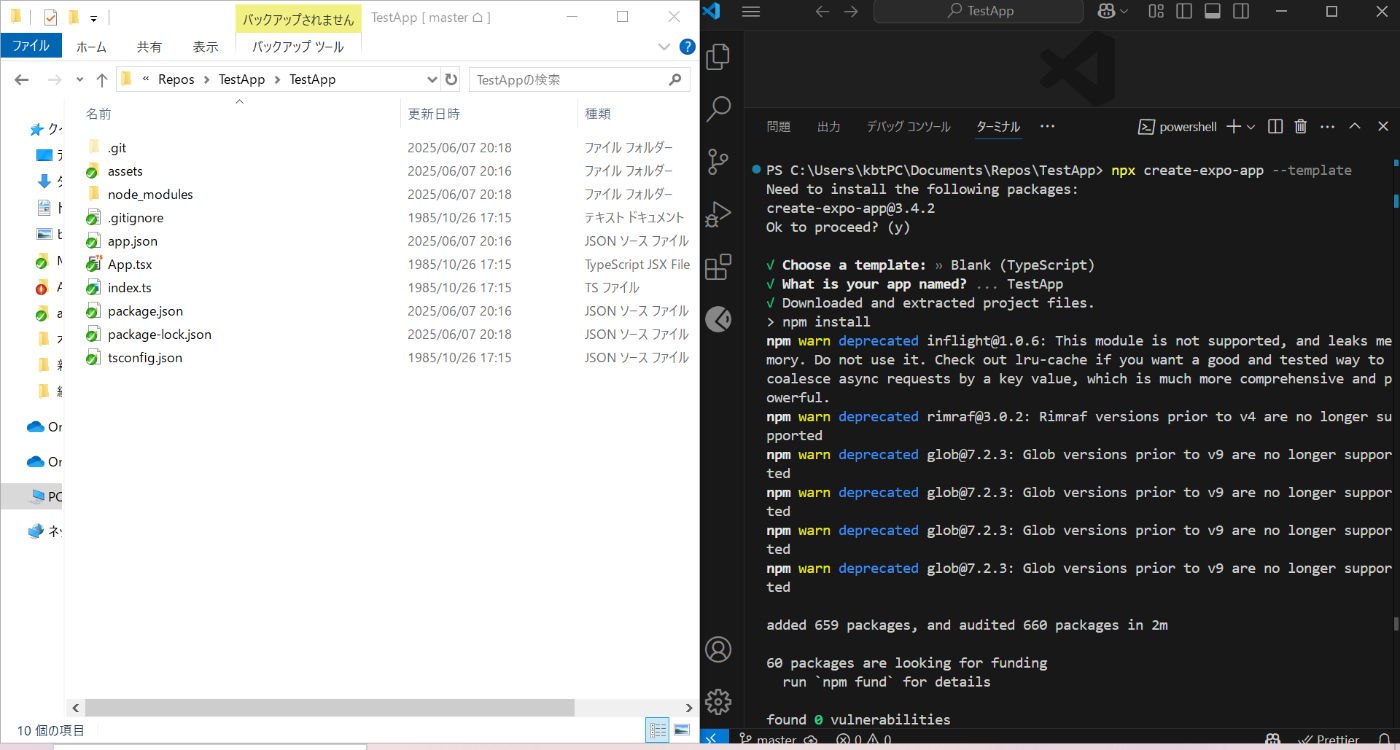Go back with VS Code navigation arrow

pyautogui.click(x=822, y=12)
